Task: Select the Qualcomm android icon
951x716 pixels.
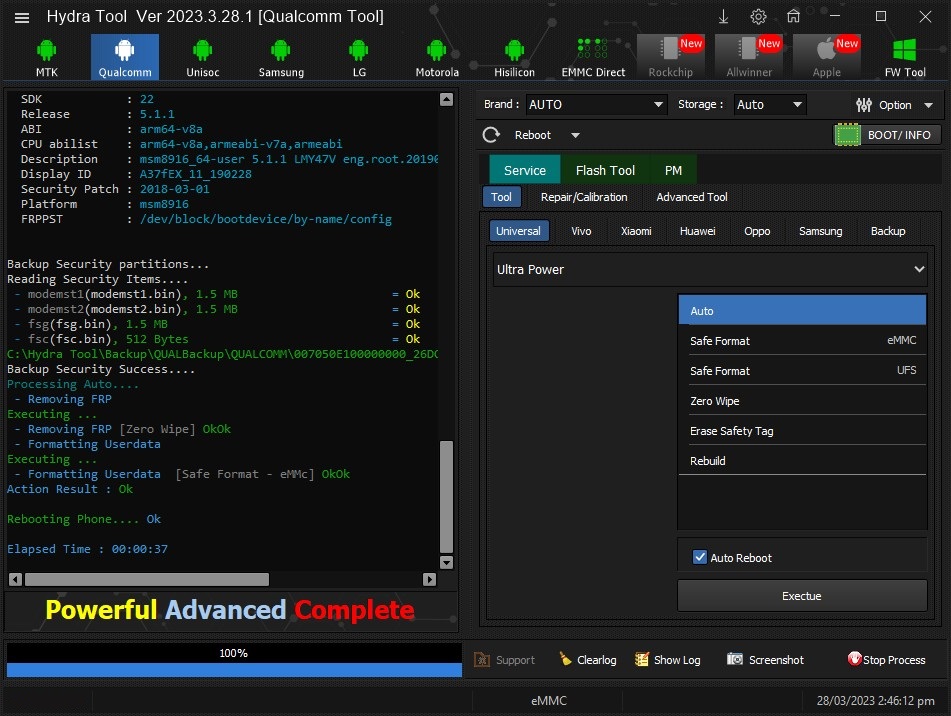Action: [x=125, y=50]
